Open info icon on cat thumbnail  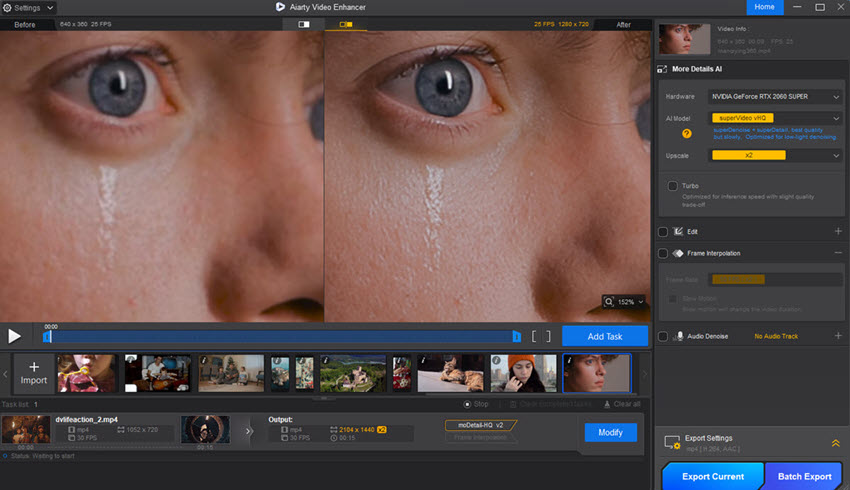(423, 360)
